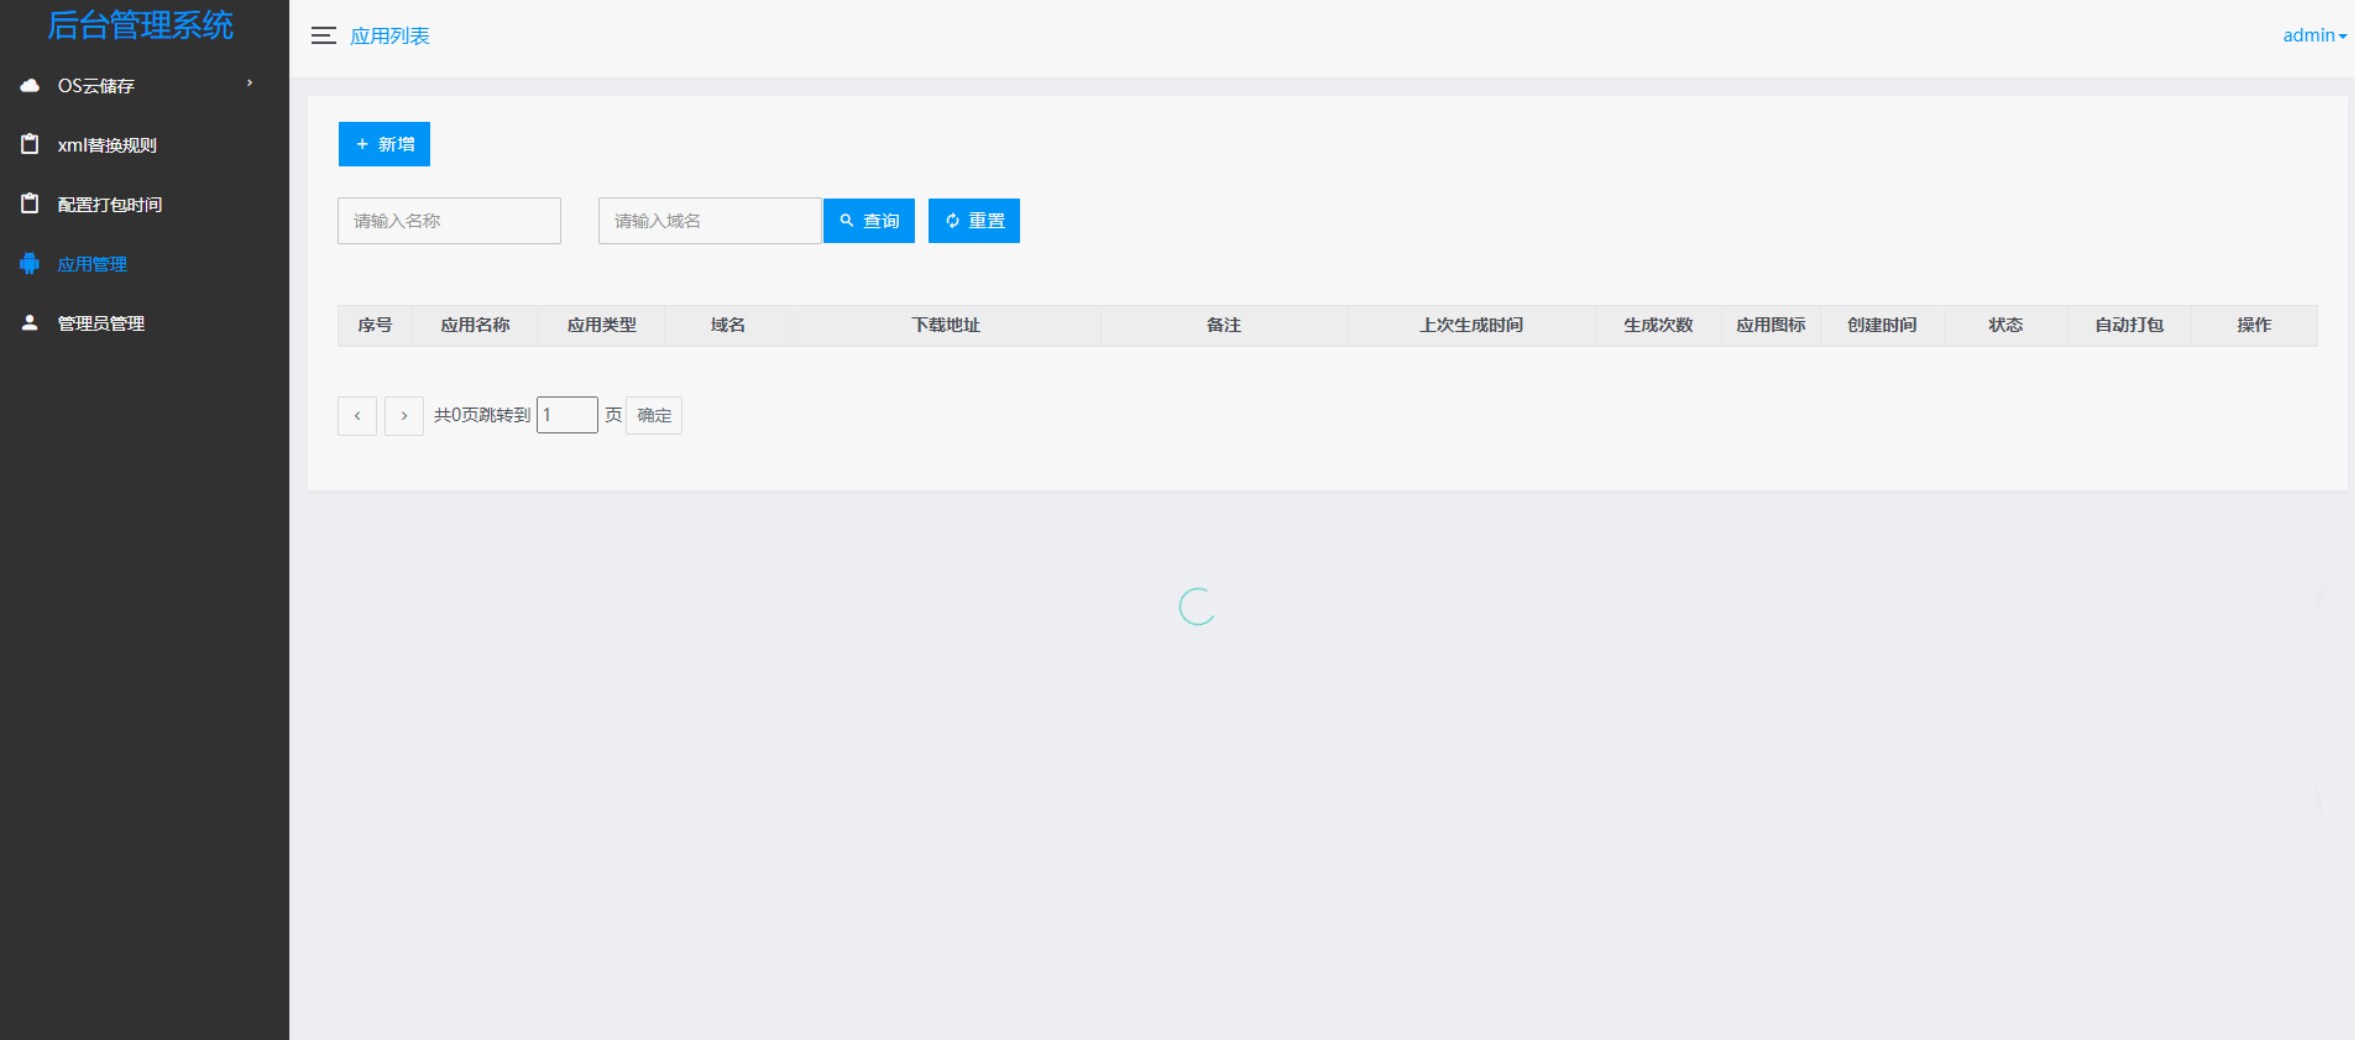2355x1040 pixels.
Task: Click the clipboard icon beside 配置打包时间
Action: [x=30, y=204]
